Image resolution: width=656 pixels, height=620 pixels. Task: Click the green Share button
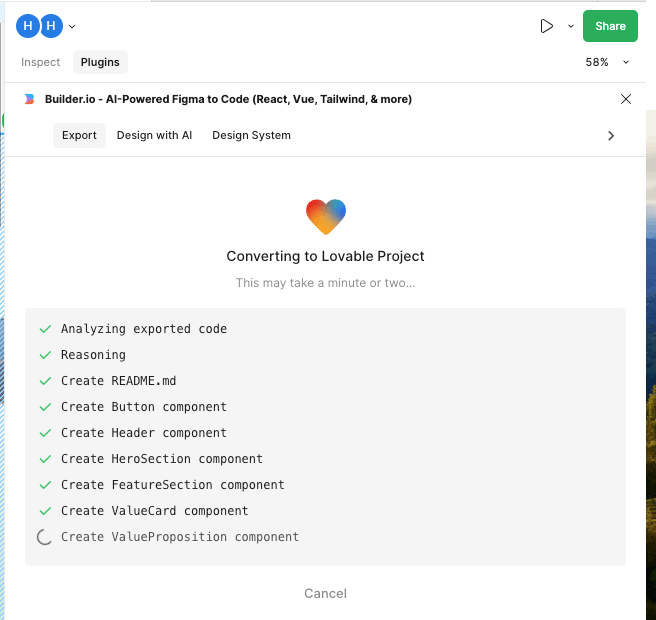click(x=610, y=26)
